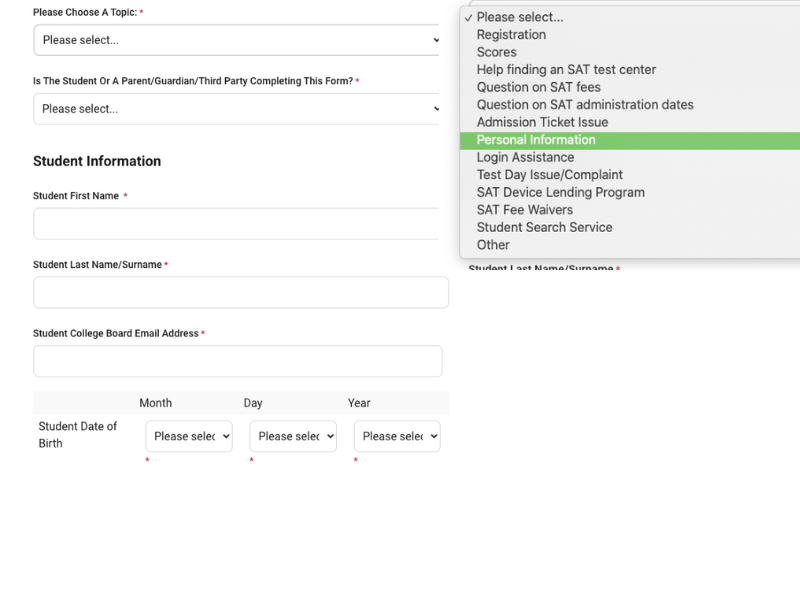Select Admission Ticket Issue option
The height and width of the screenshot is (600, 800).
point(630,122)
